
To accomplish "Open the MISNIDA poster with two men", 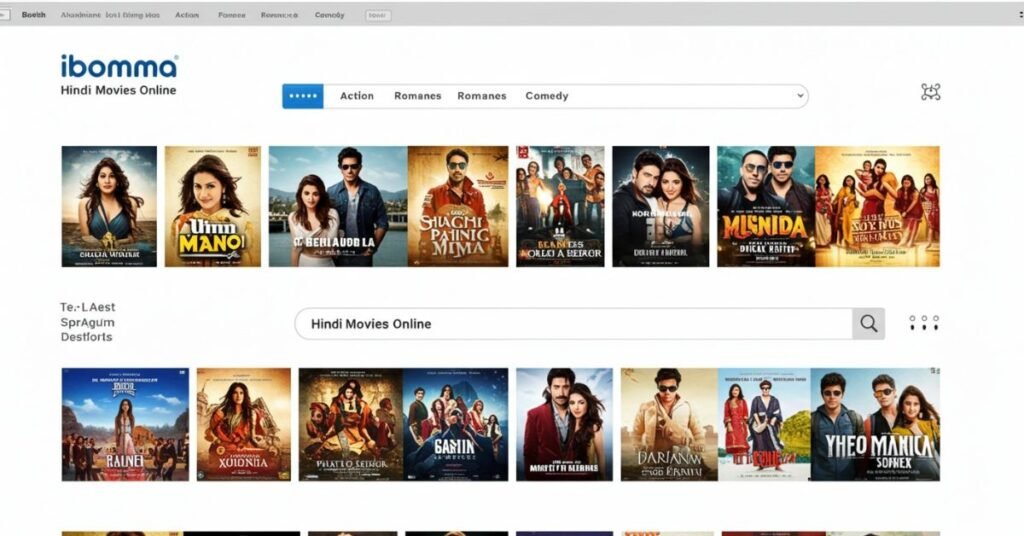I will click(x=766, y=206).
